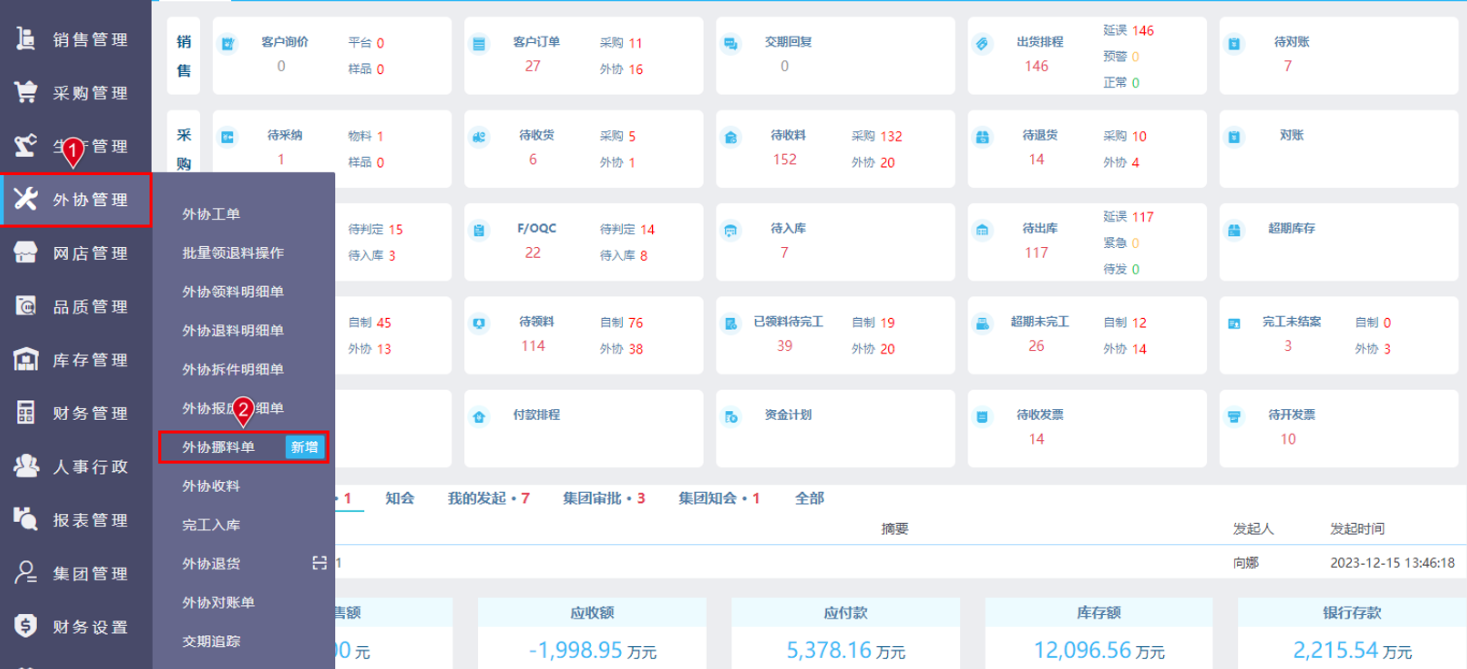Click the warehouse icon beside 库存管理
Image resolution: width=1467 pixels, height=669 pixels.
coord(26,360)
